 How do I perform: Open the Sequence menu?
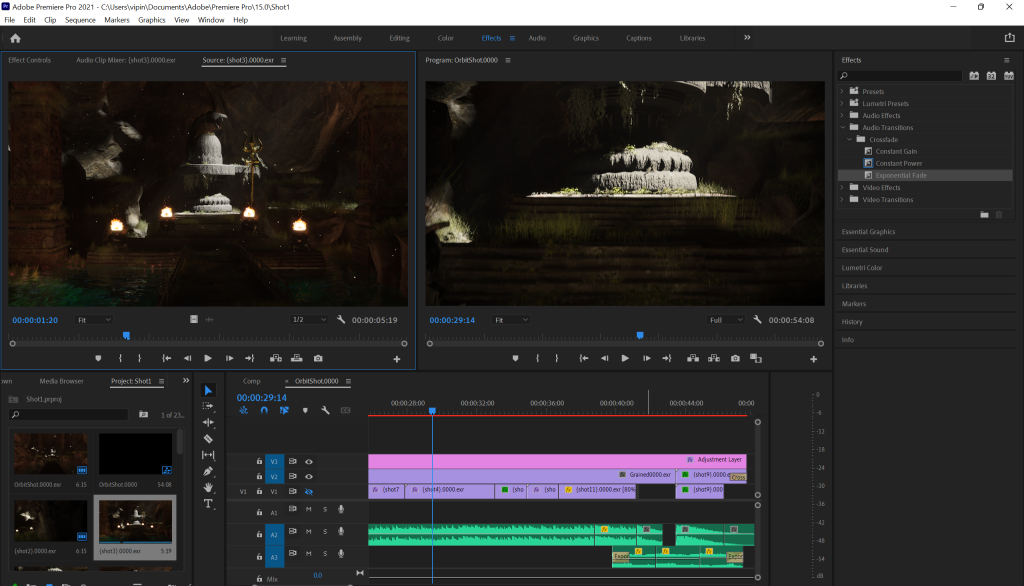pyautogui.click(x=80, y=20)
